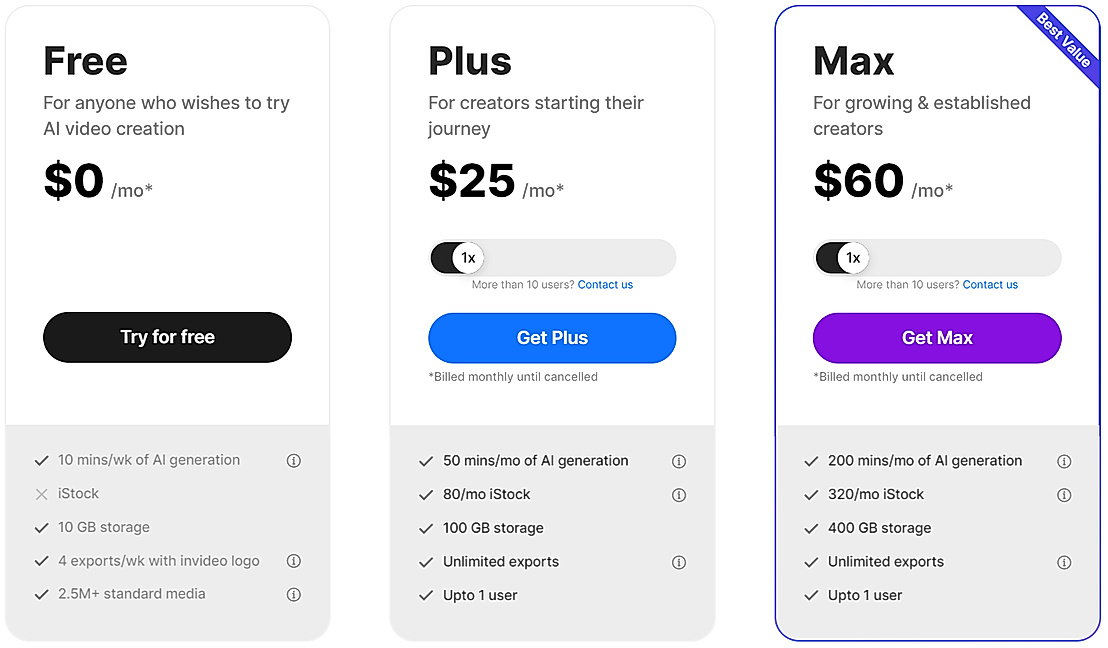
Task: Click the Get Max button
Action: (x=937, y=338)
